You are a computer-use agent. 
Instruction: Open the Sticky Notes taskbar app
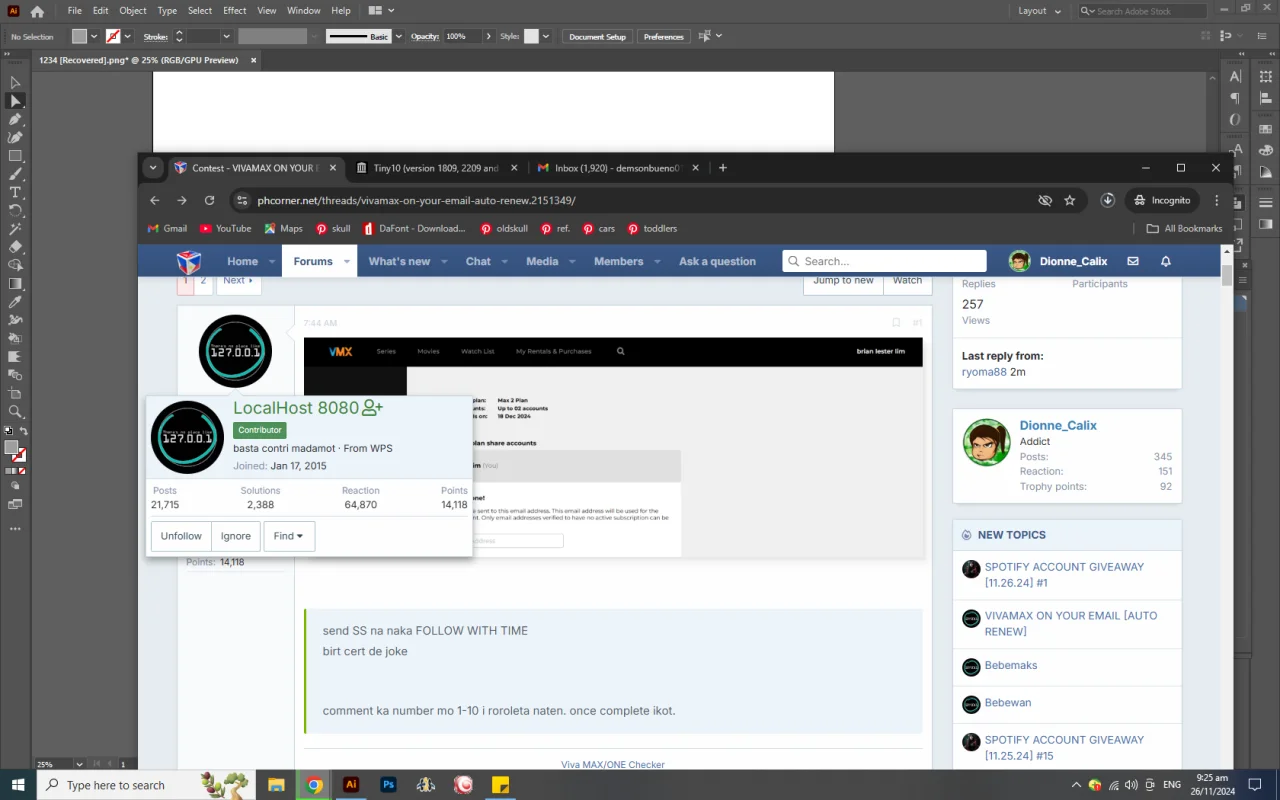pos(499,785)
